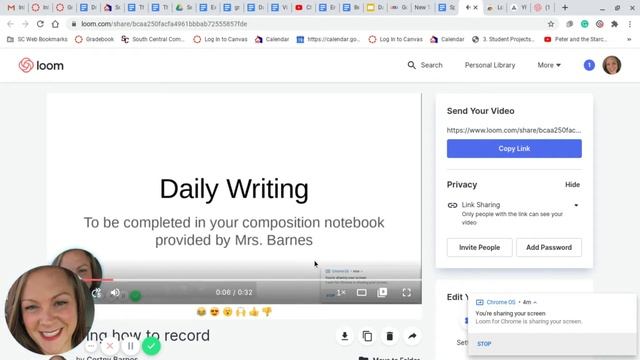Open Move to Folder
This screenshot has height=360, width=640.
[390, 358]
